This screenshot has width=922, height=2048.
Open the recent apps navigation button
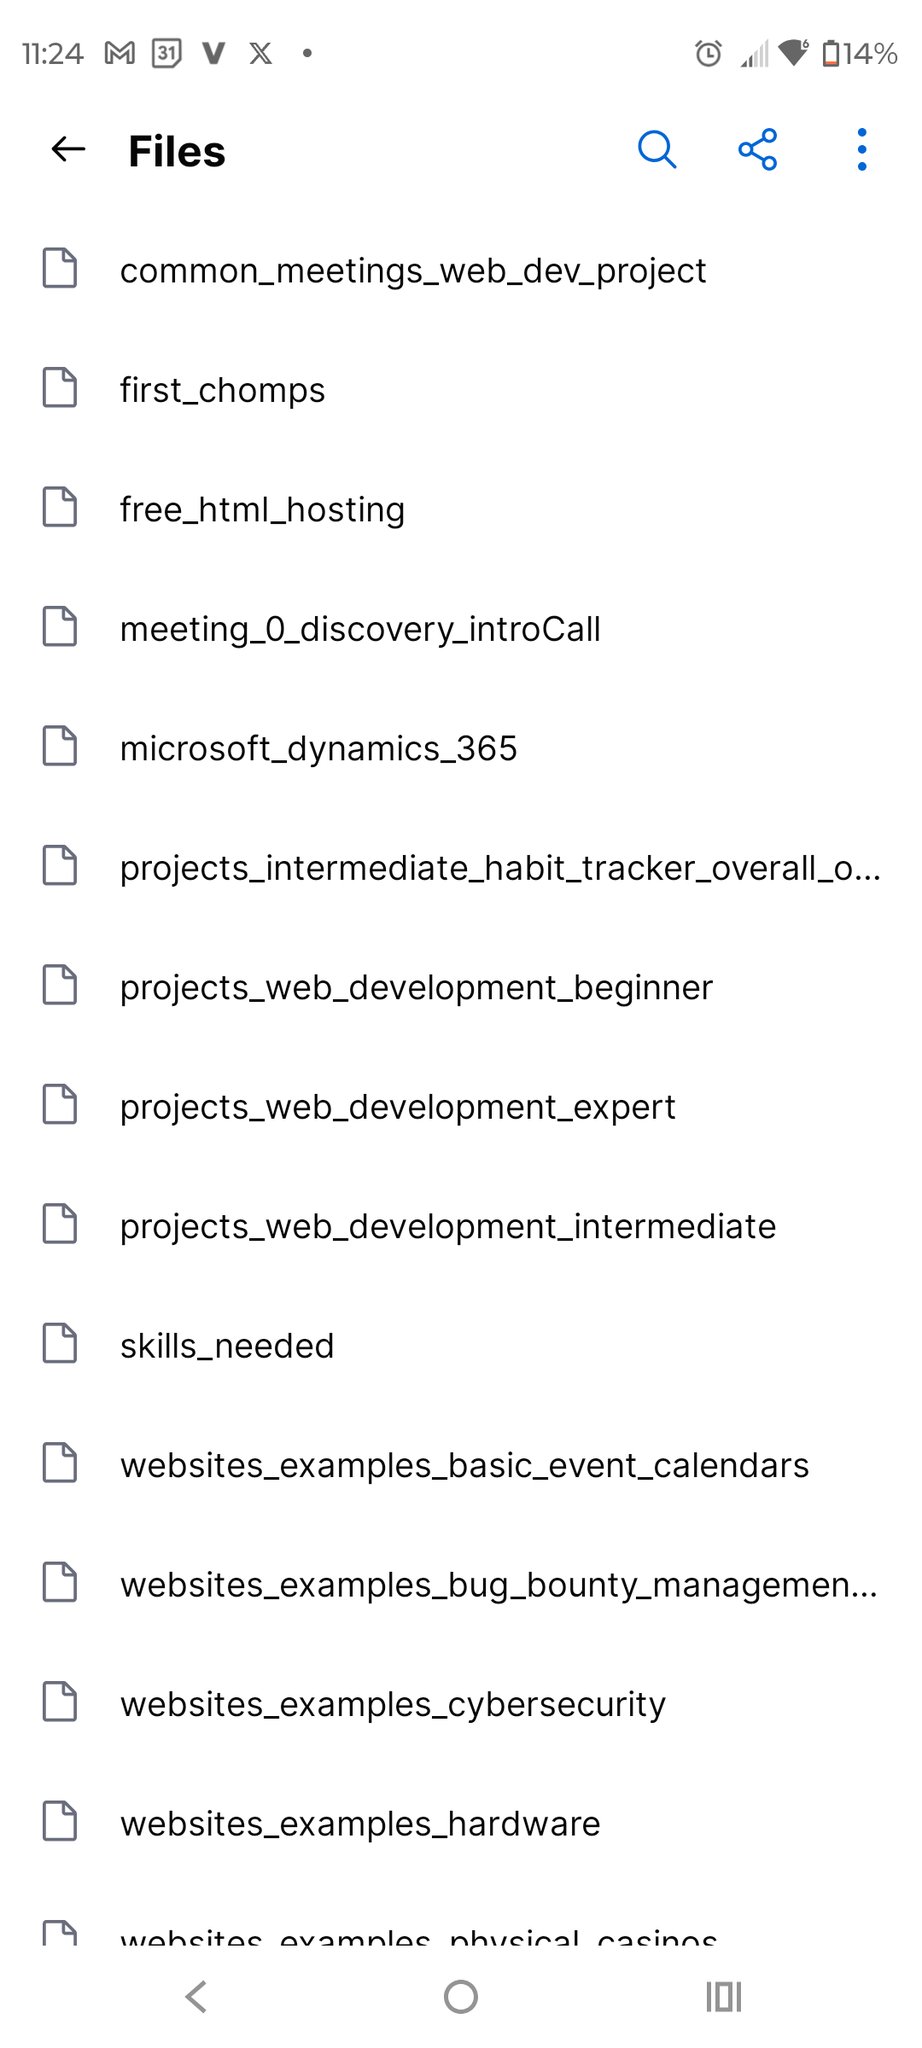click(x=723, y=1997)
